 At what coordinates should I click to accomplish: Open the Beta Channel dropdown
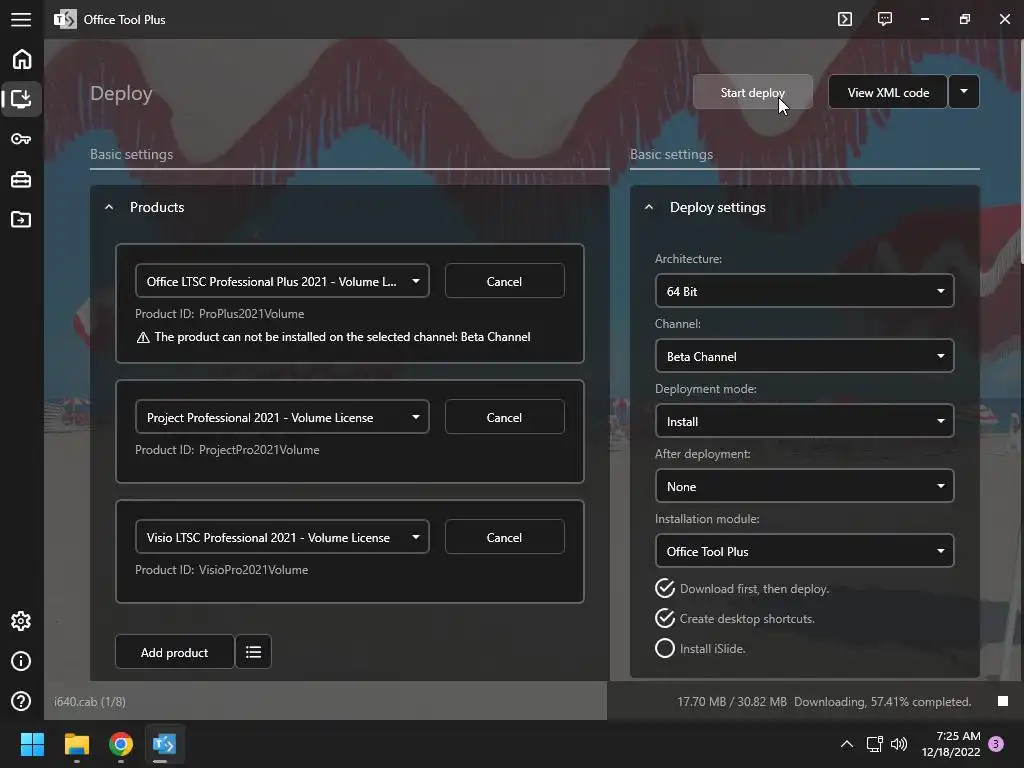click(804, 356)
